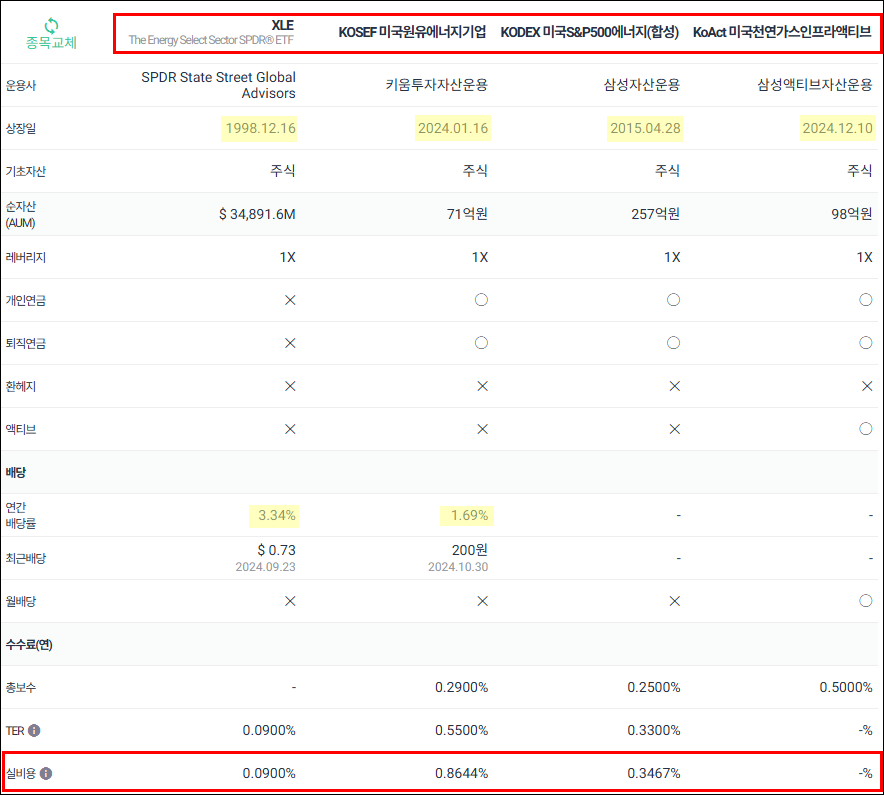884x795 pixels.
Task: Click the 액티브 circle mark for KoAct
Action: 865,429
